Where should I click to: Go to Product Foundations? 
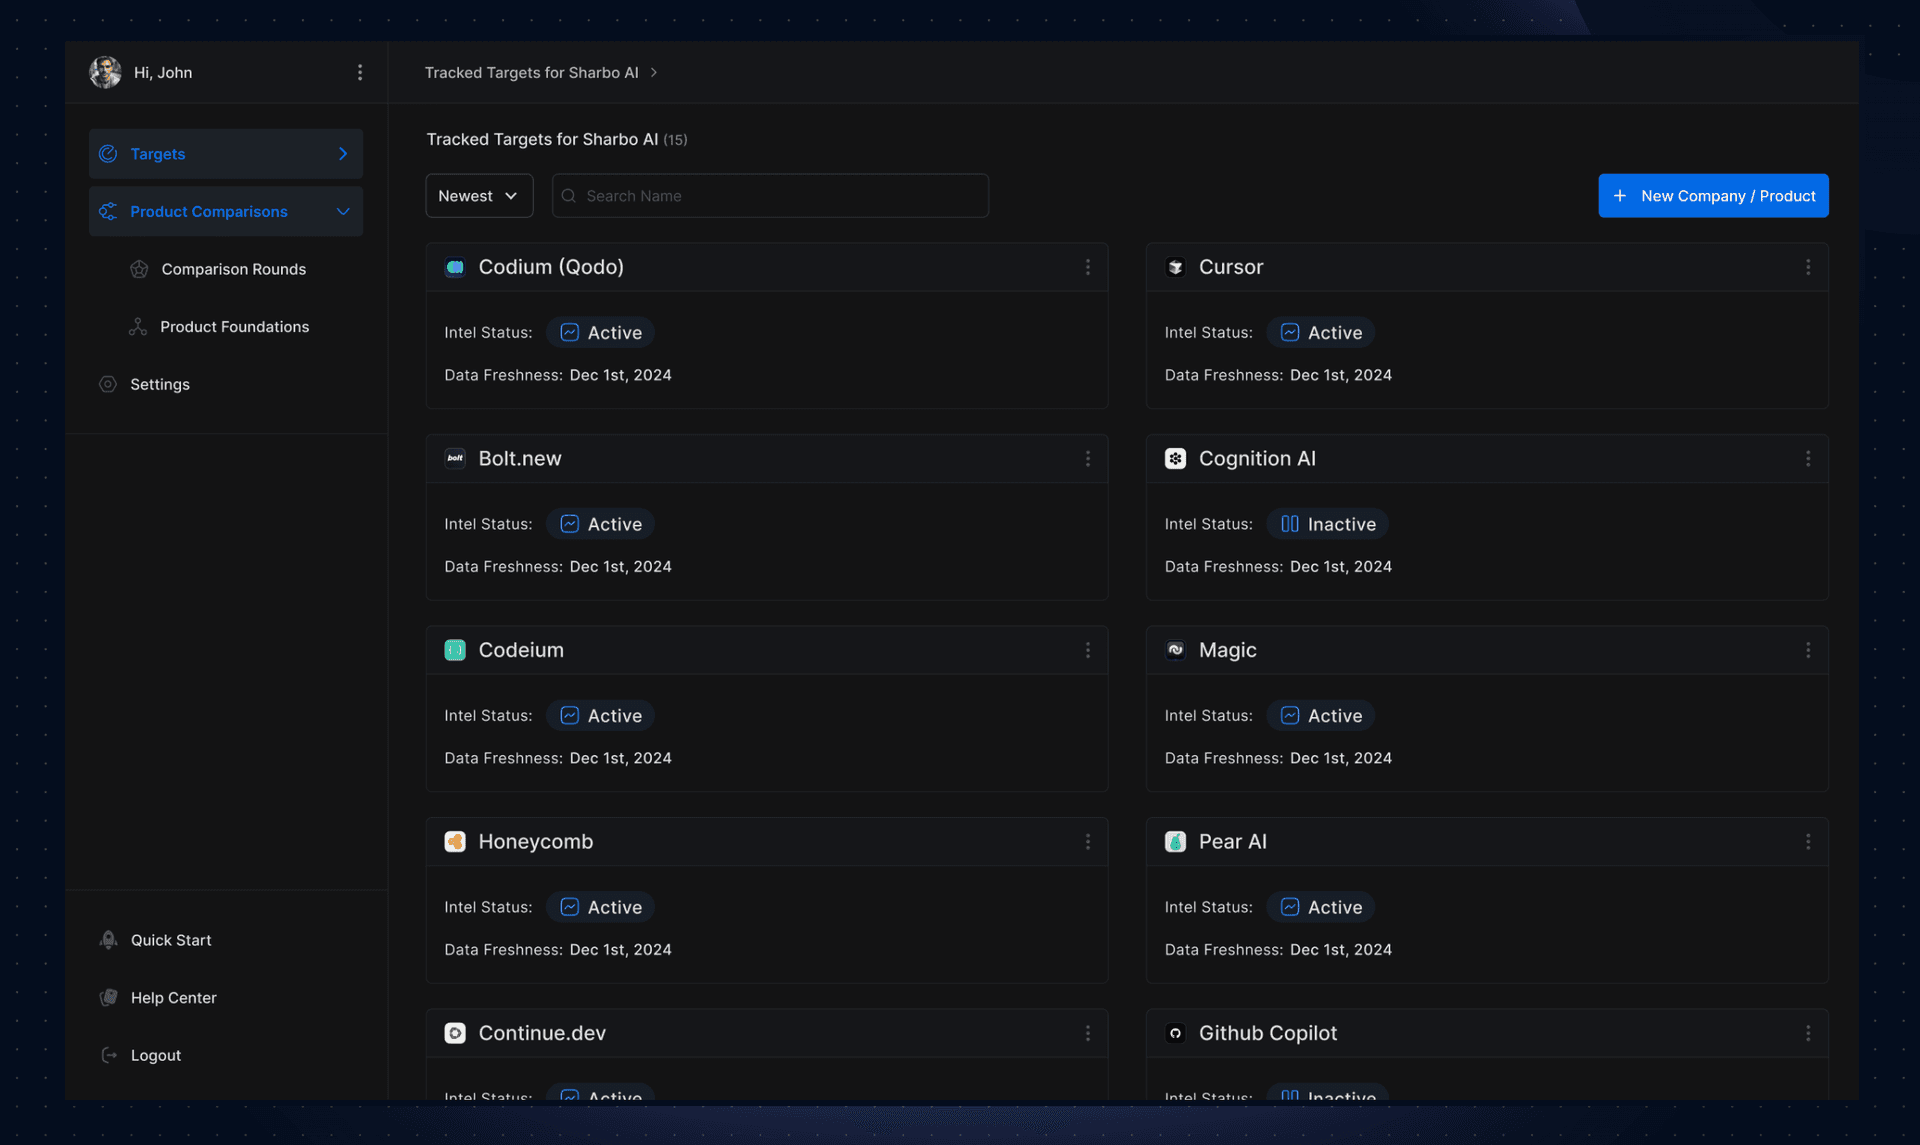pyautogui.click(x=235, y=327)
